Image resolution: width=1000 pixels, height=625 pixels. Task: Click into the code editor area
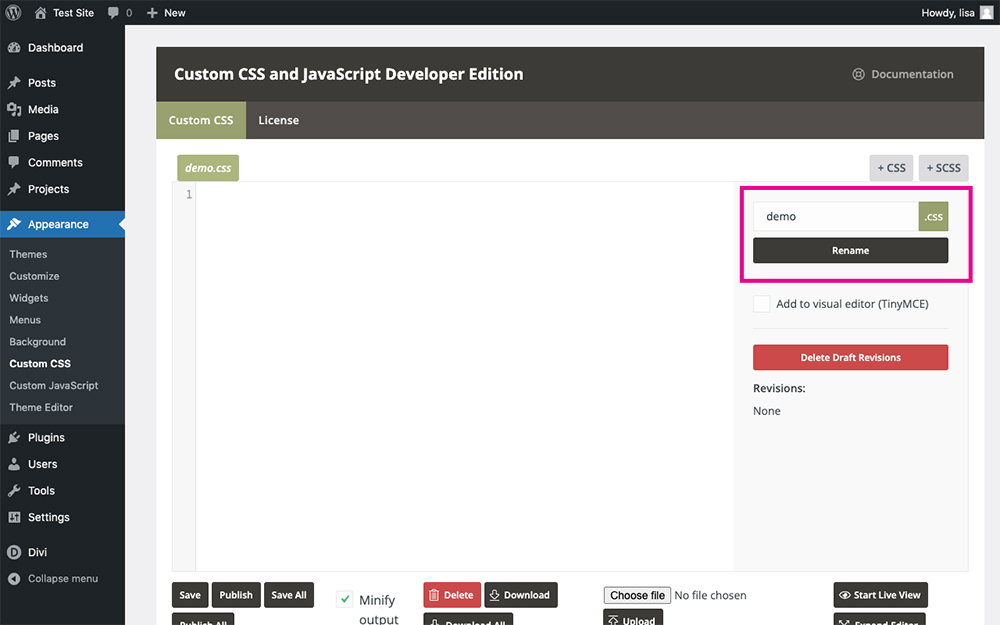pos(464,376)
